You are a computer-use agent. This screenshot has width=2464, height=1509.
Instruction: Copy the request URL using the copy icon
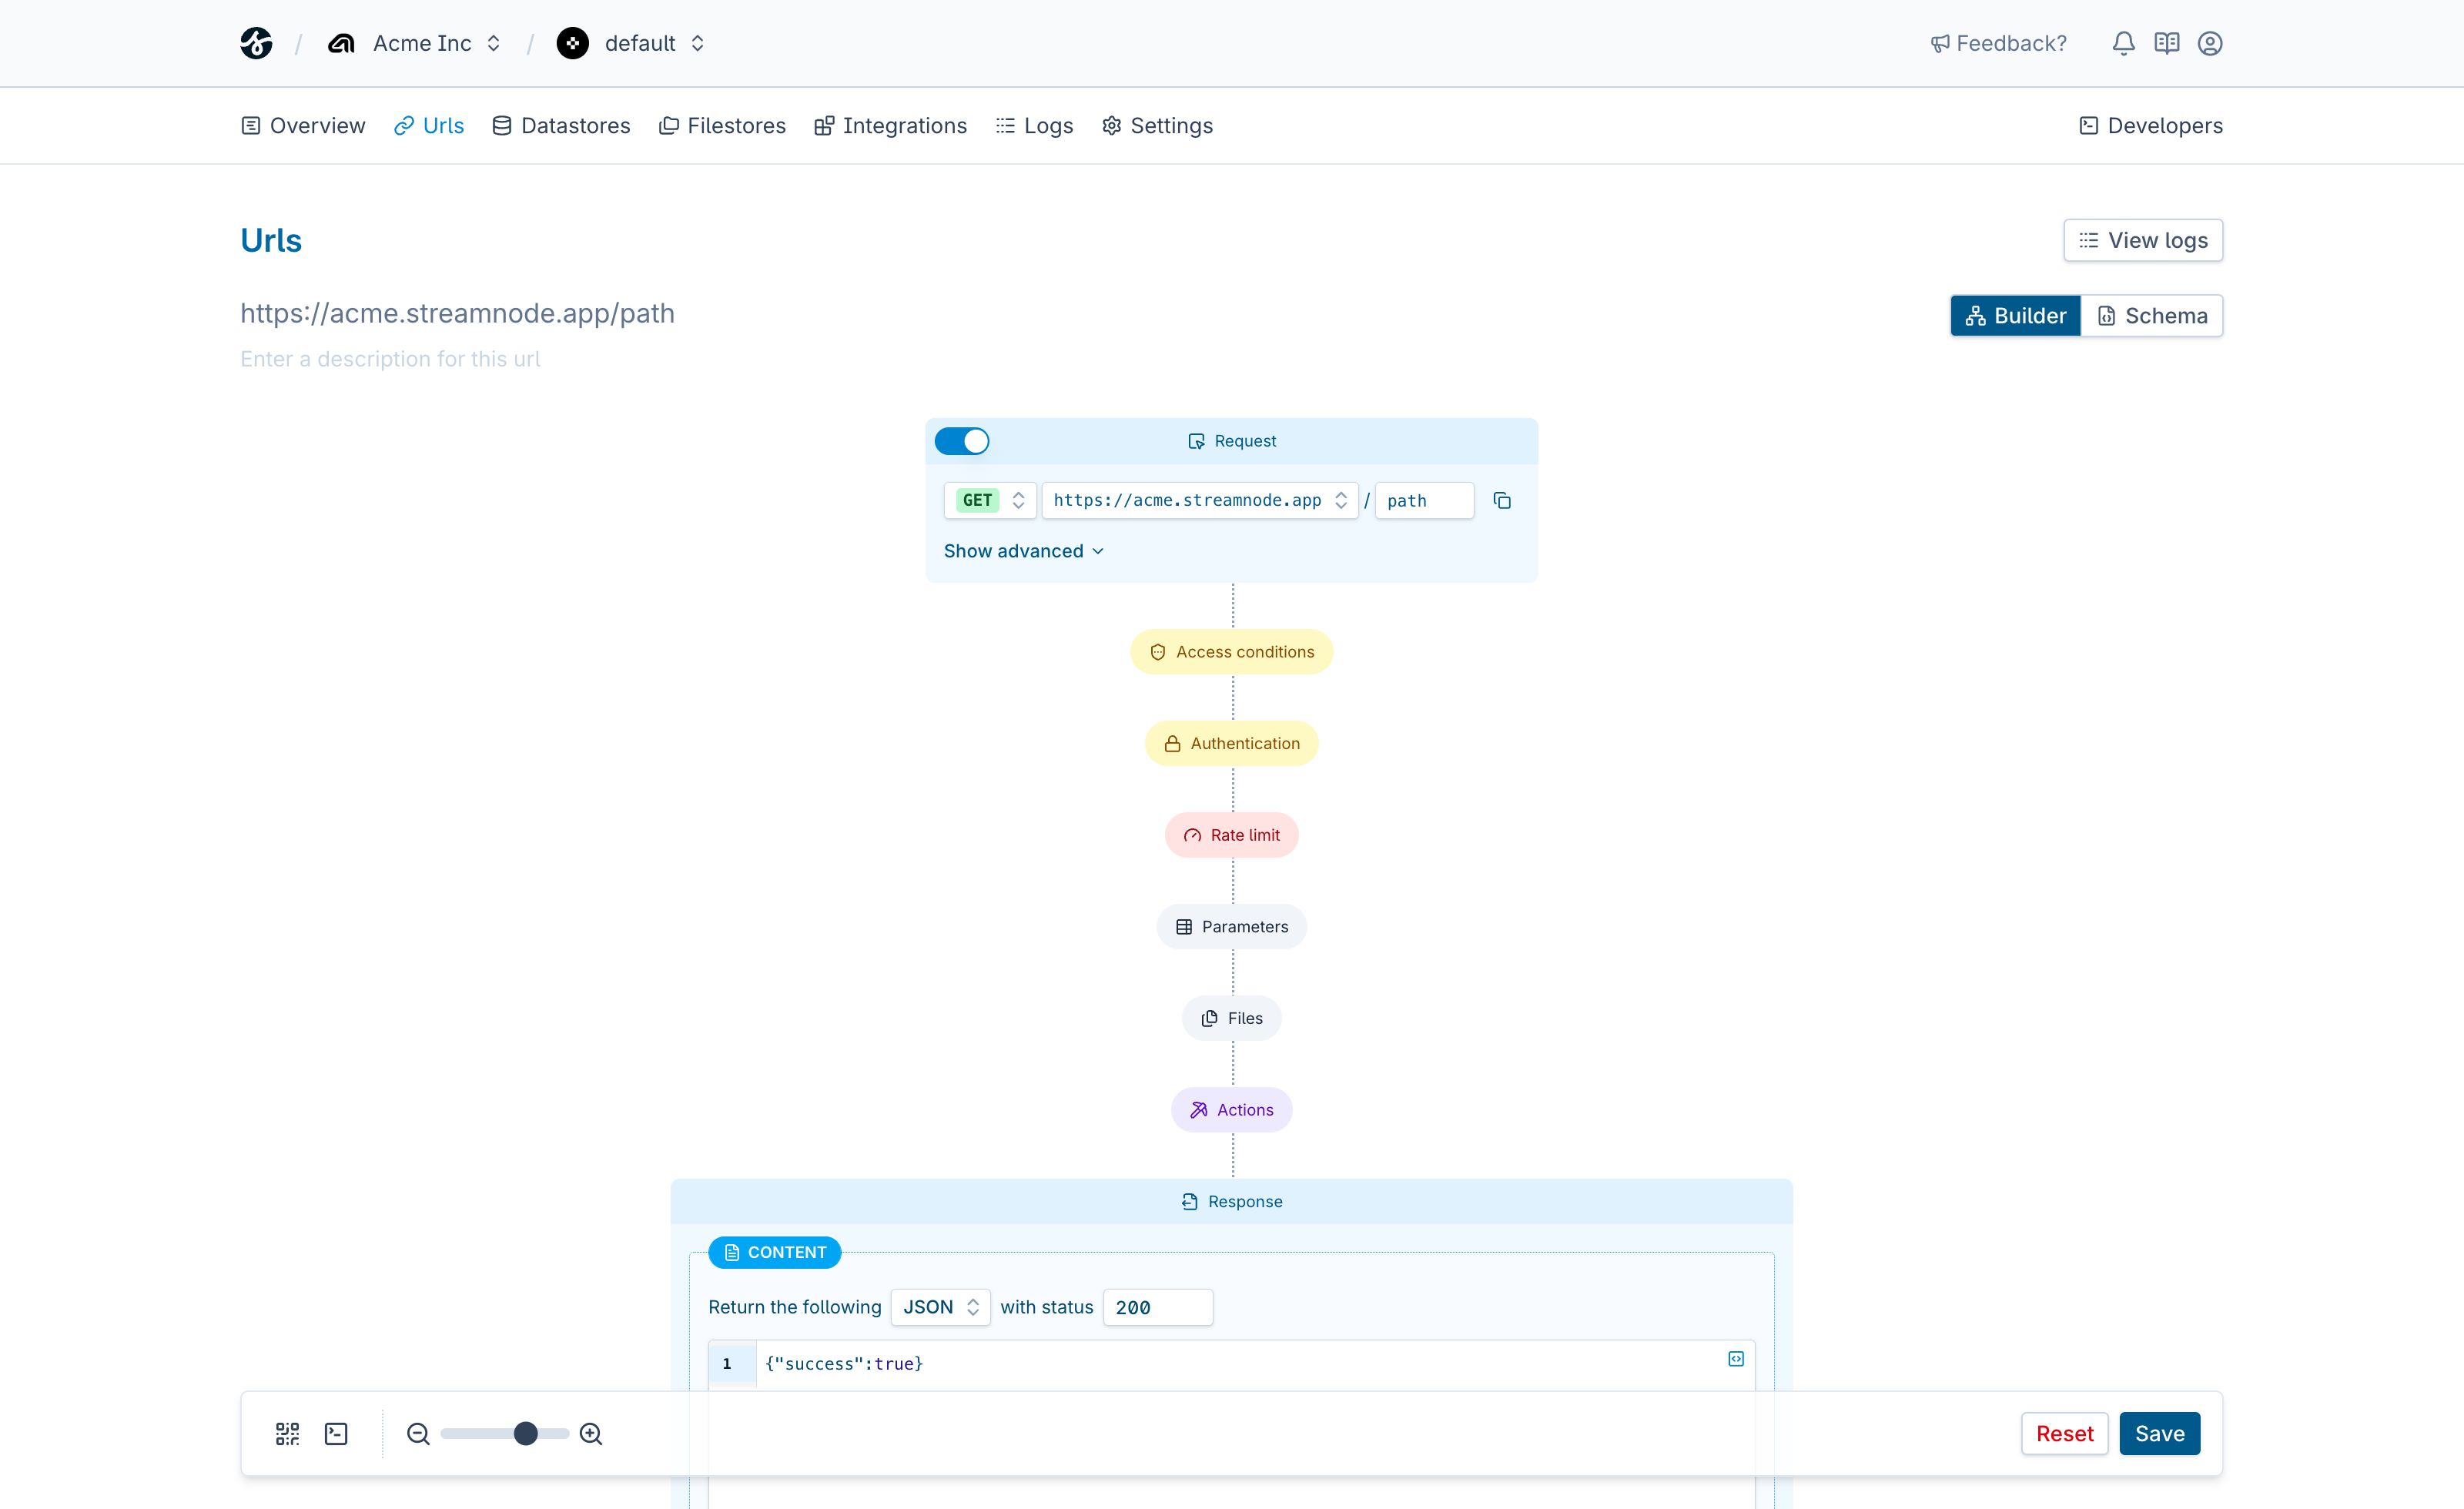pyautogui.click(x=1502, y=500)
